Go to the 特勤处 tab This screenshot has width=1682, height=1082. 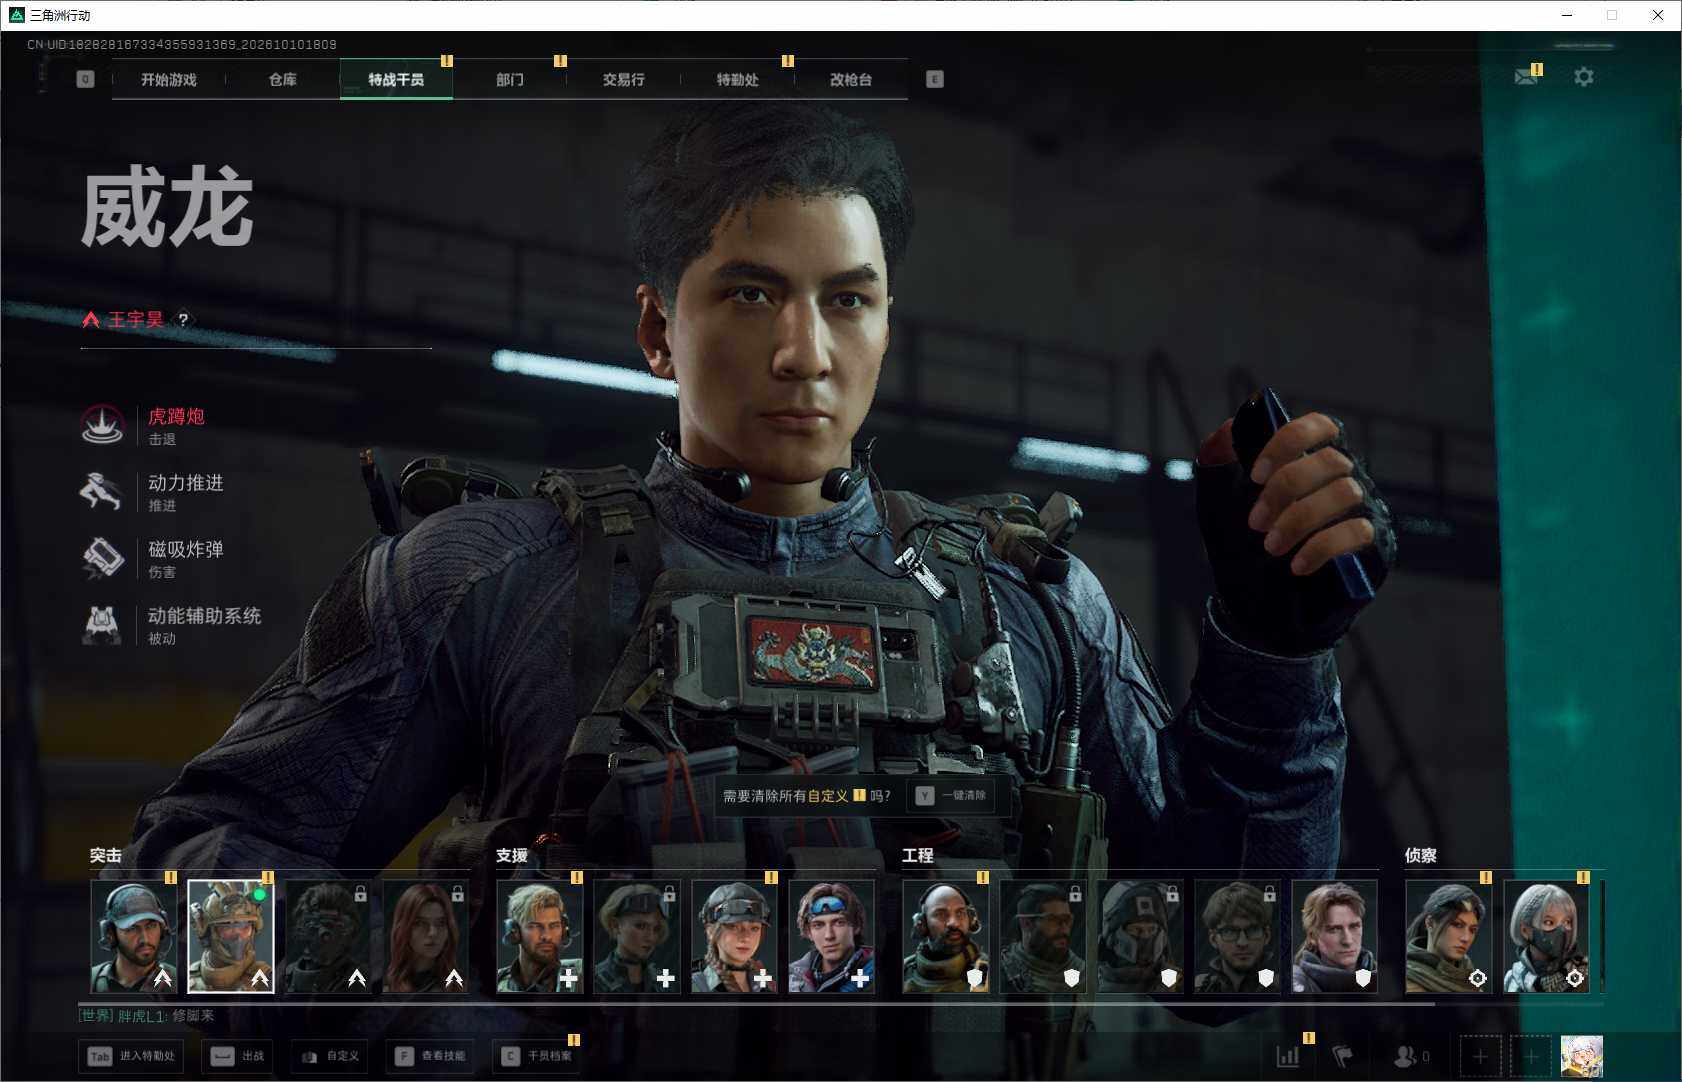[x=738, y=79]
